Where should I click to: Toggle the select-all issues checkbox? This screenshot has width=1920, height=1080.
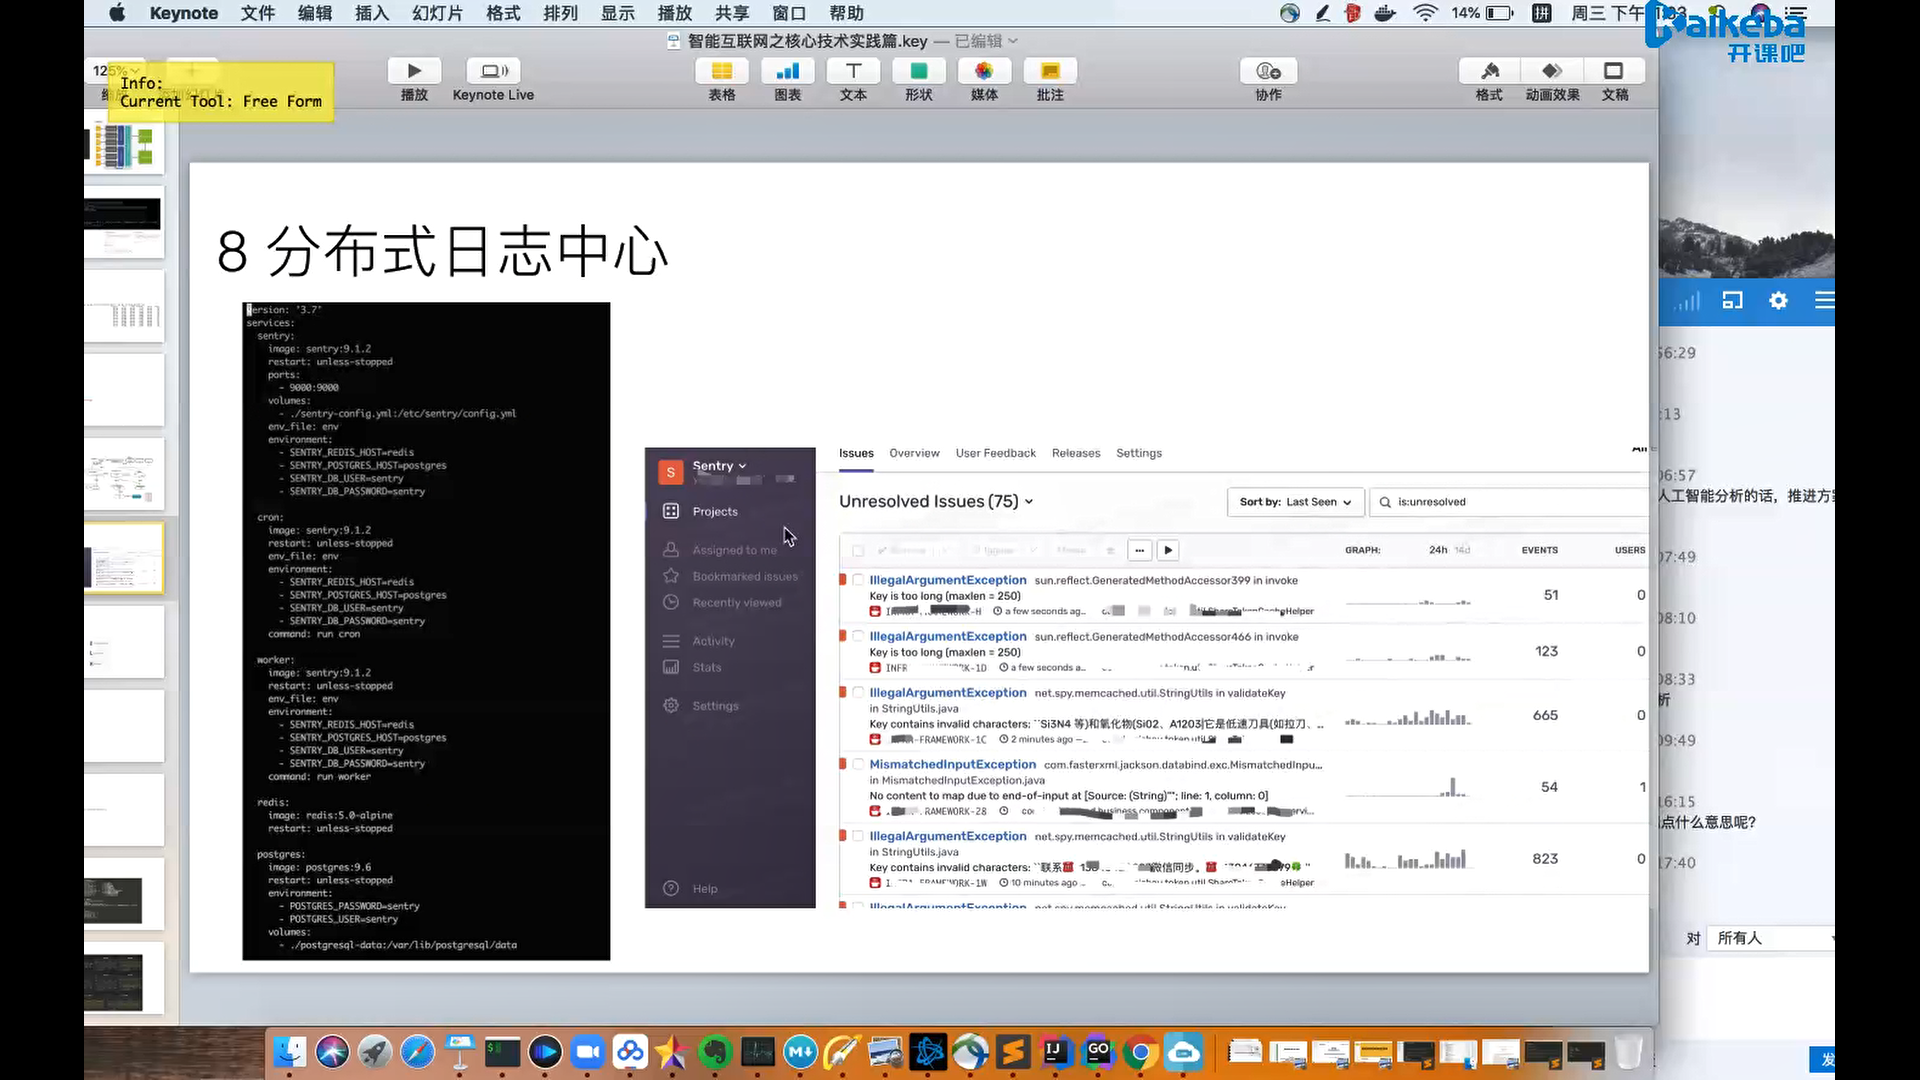[858, 550]
